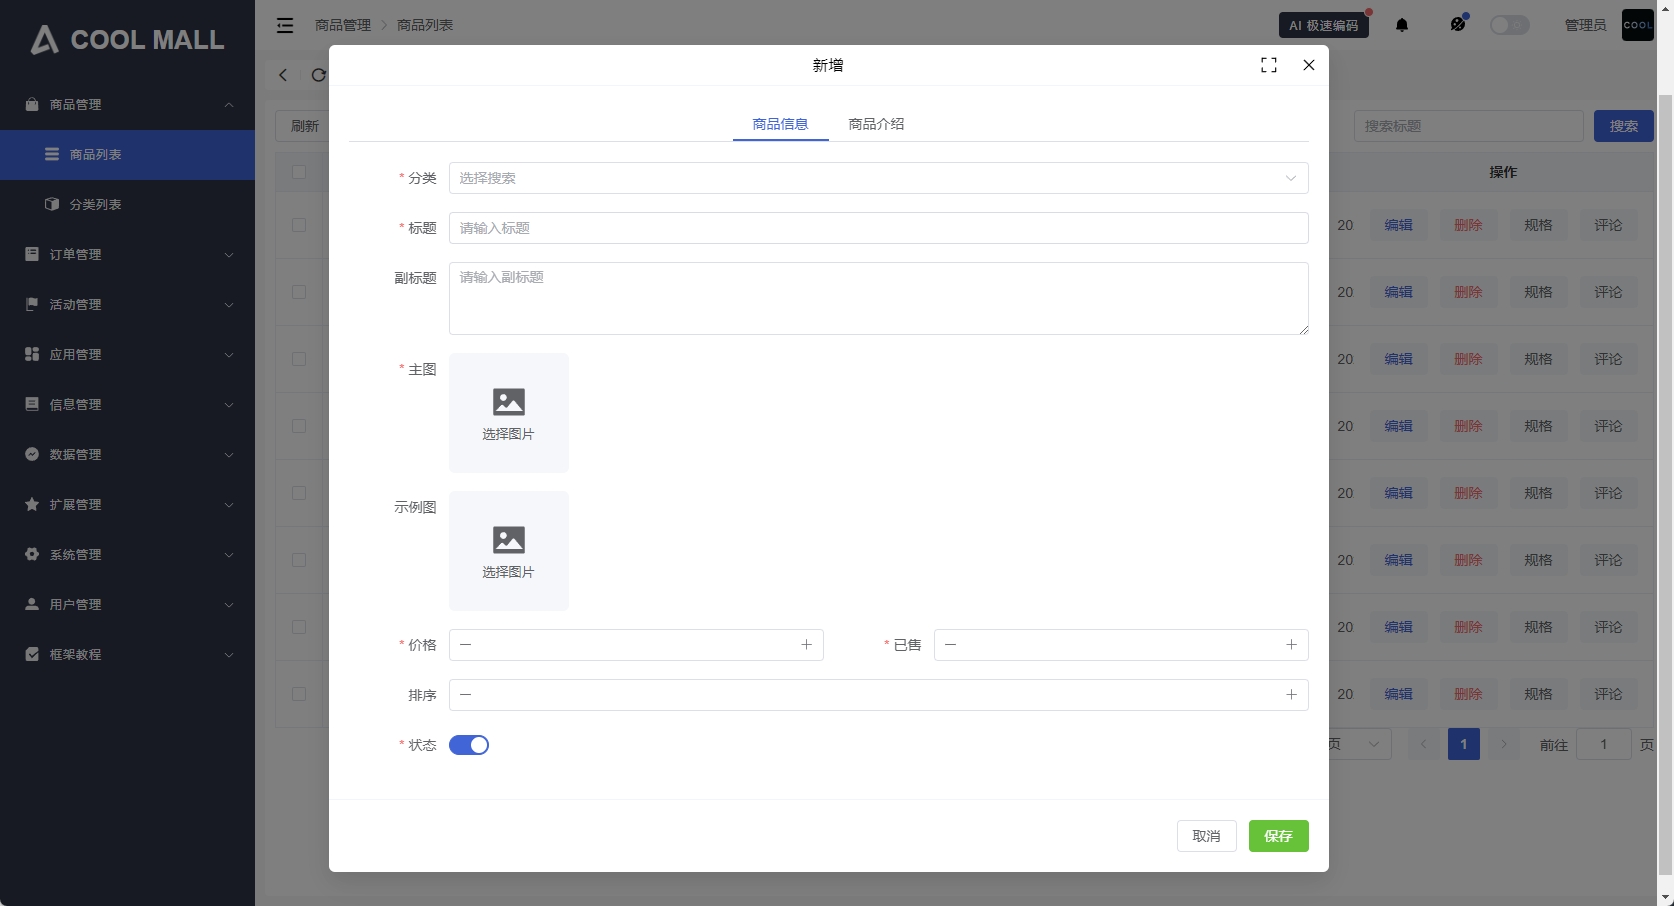The image size is (1674, 906).
Task: Expand the 框架教程 menu
Action: click(x=127, y=655)
